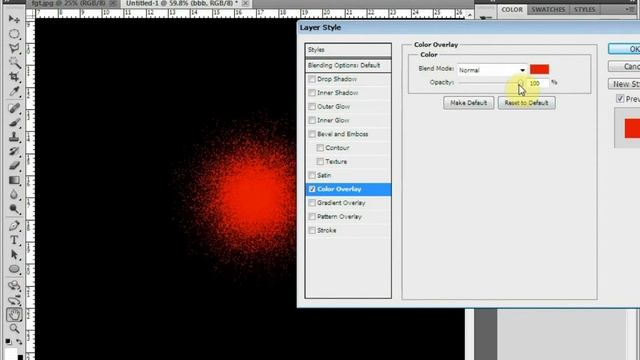Enable the Bevel and Emboss checkbox

312,134
